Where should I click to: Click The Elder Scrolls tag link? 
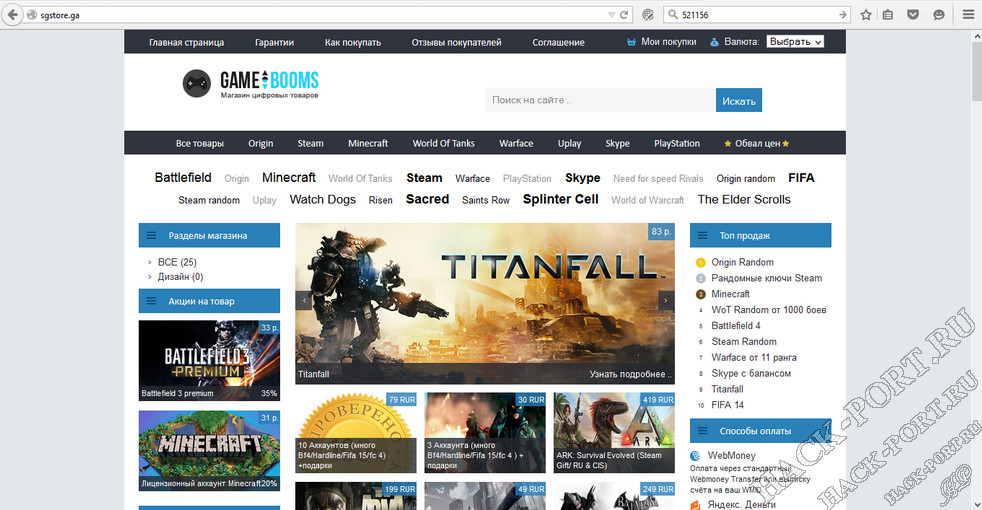(x=744, y=199)
